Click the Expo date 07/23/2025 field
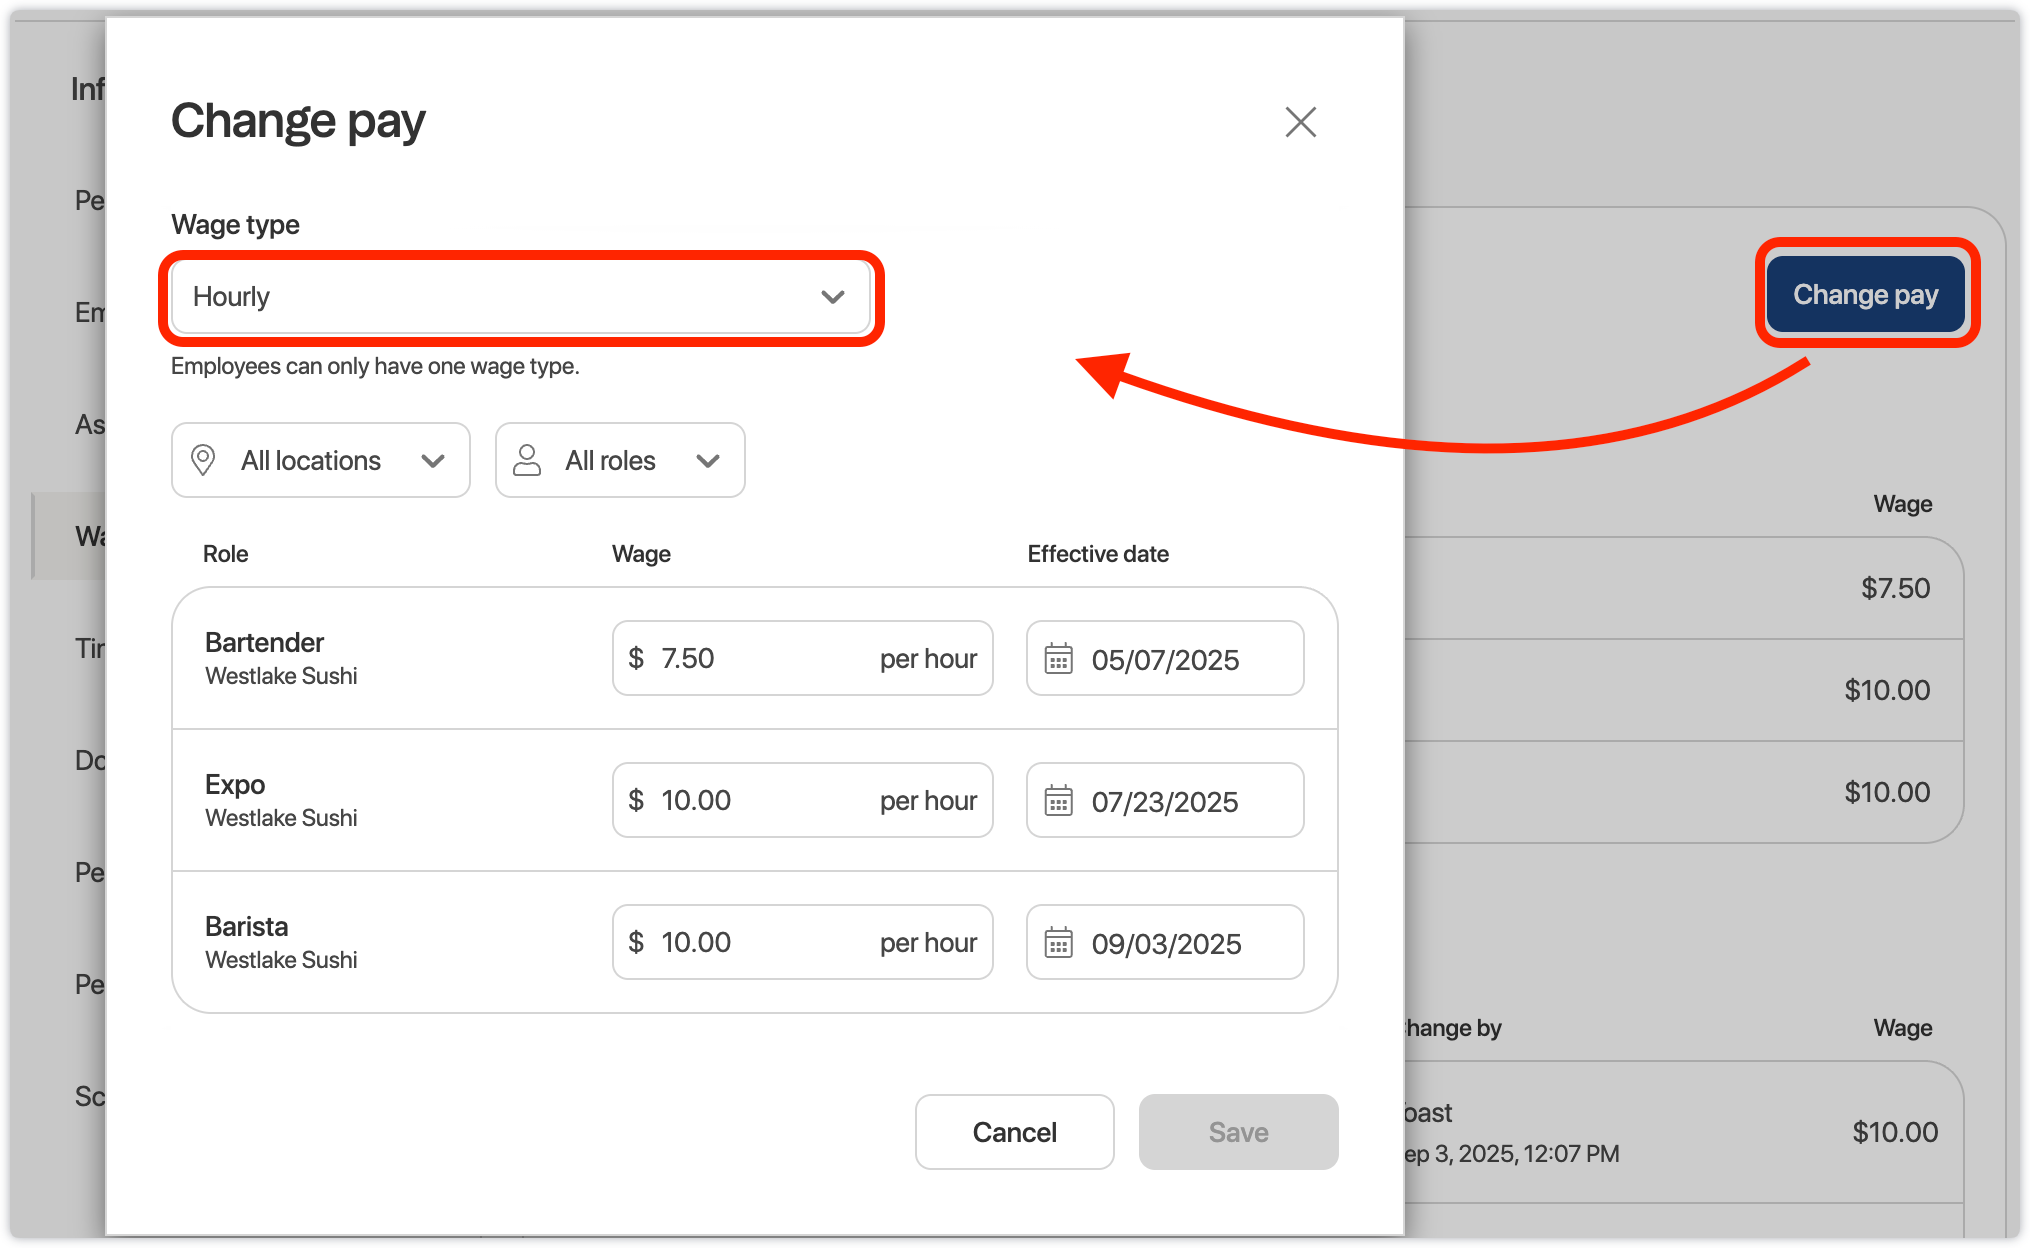The height and width of the screenshot is (1248, 2030). 1166,802
